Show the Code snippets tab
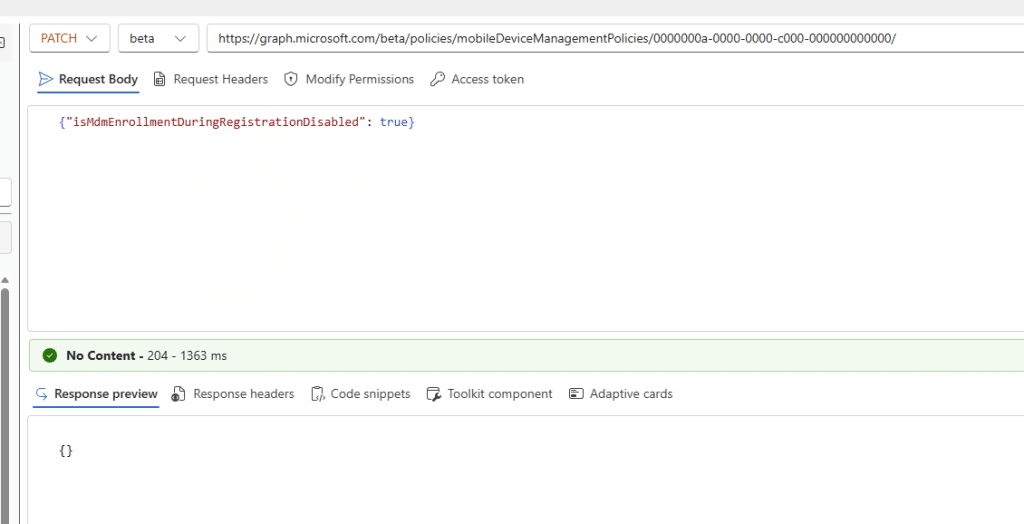This screenshot has width=1024, height=524. [370, 394]
